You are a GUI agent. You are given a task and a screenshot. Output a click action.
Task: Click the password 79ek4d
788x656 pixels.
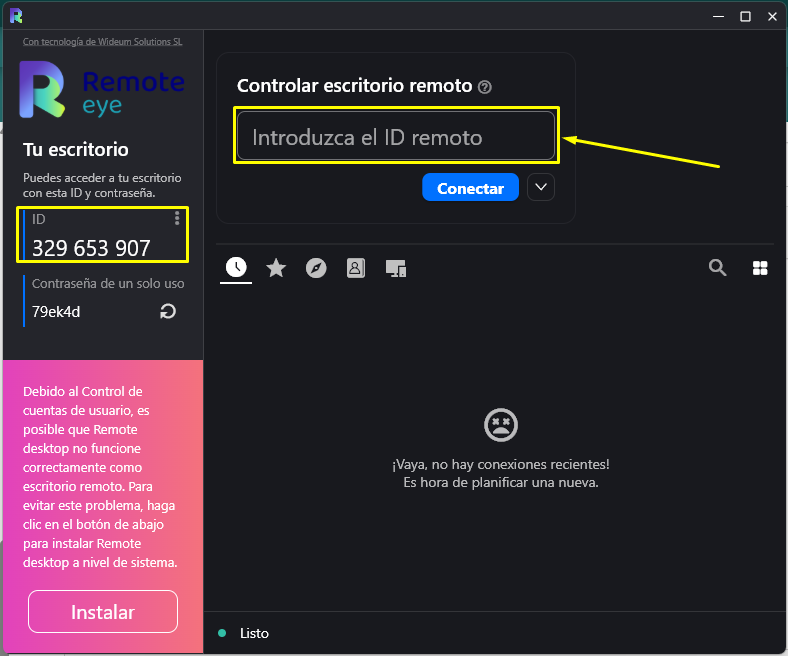(x=56, y=312)
